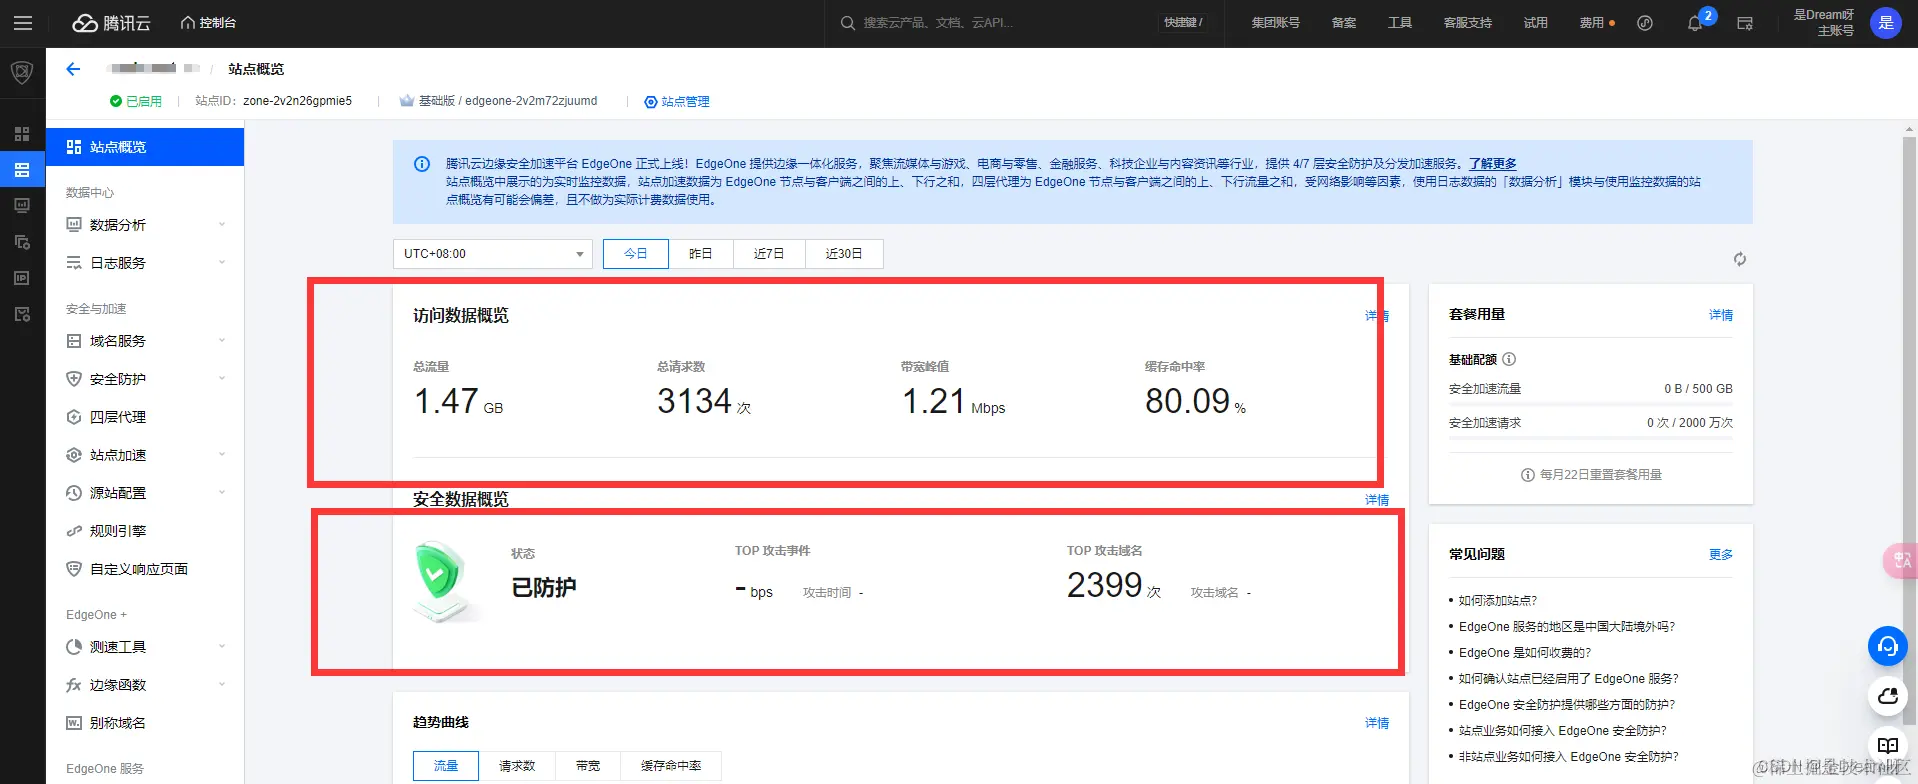This screenshot has width=1918, height=784.
Task: Open the documentation book floating icon
Action: pos(1887,746)
